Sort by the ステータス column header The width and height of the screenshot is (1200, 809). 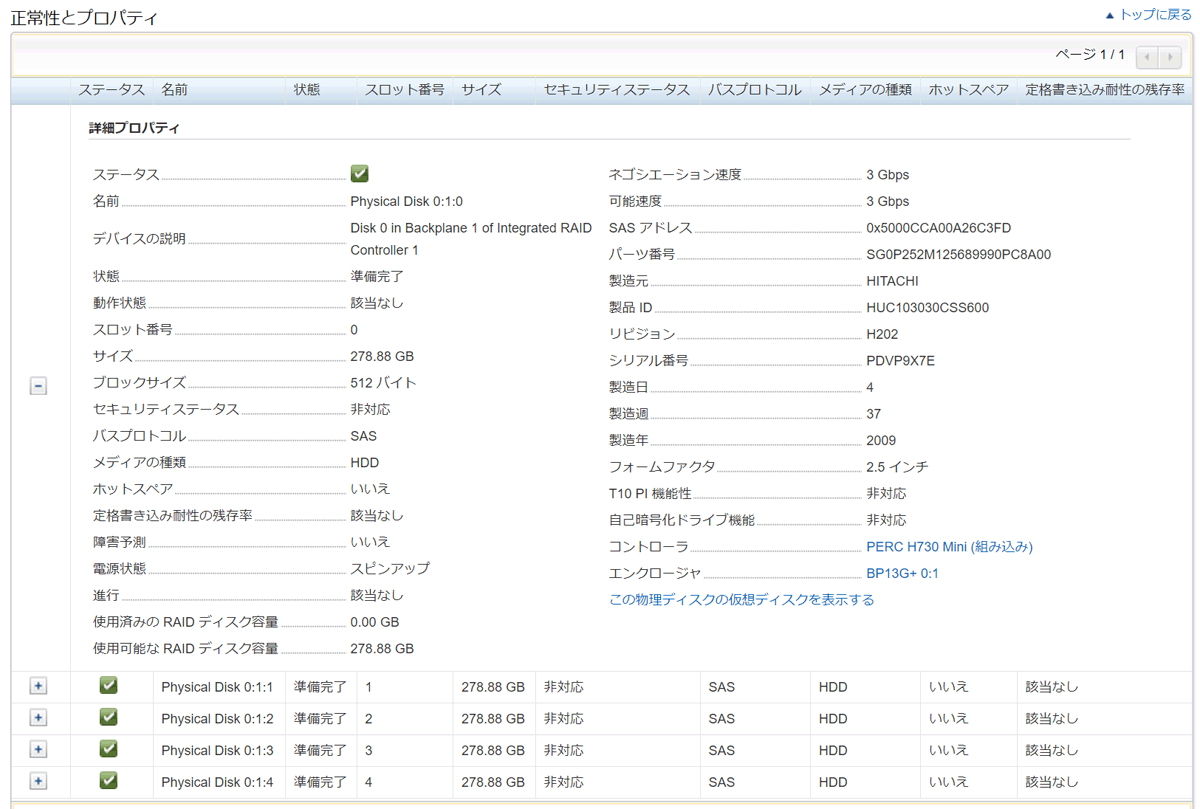(x=112, y=90)
